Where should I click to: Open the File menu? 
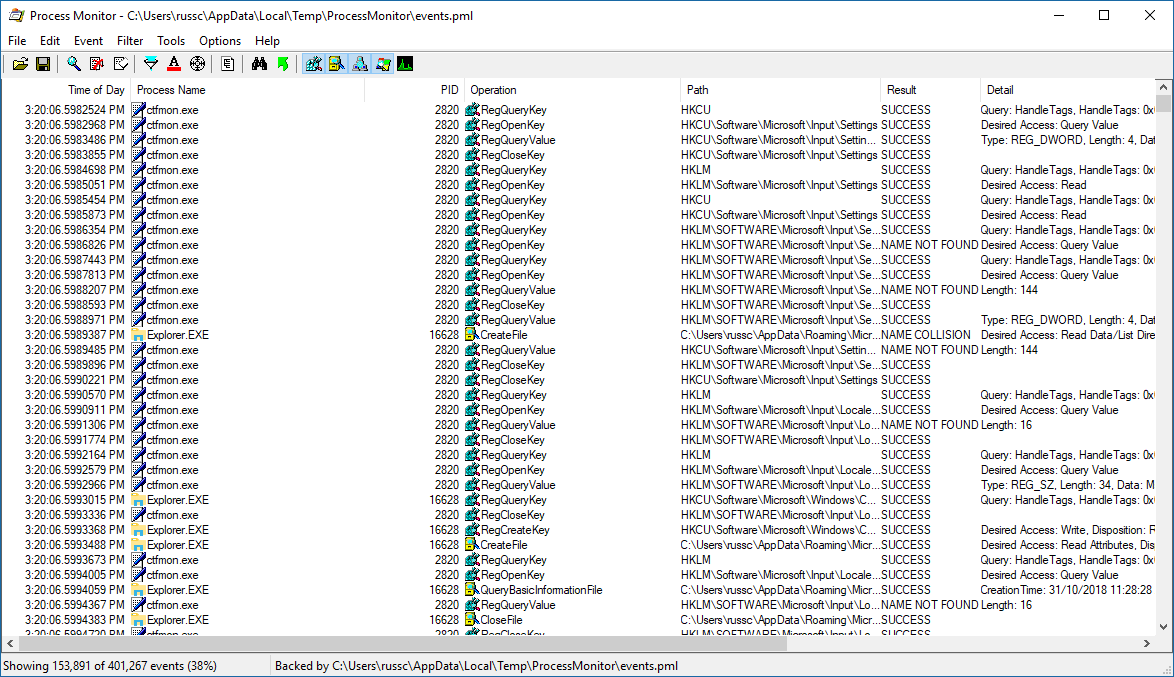pos(16,41)
